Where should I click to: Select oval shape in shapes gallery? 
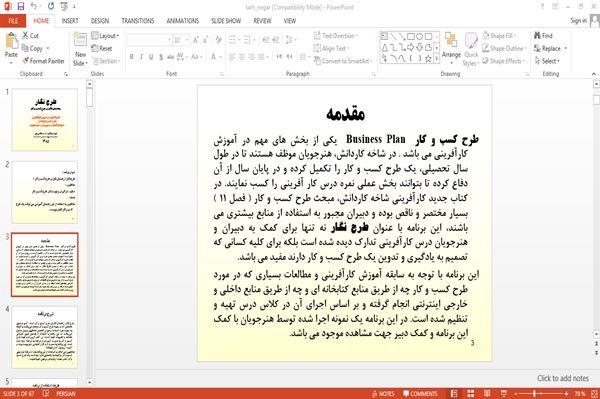point(419,37)
